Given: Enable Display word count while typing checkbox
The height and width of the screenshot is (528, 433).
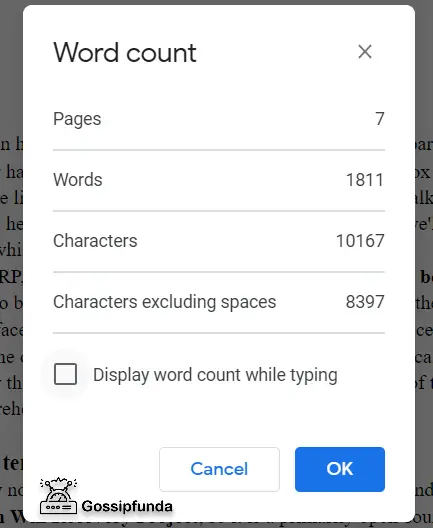Looking at the screenshot, I should pos(65,374).
